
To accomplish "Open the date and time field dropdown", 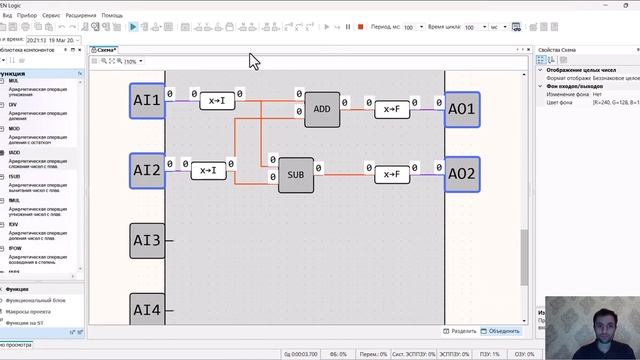I will 78,40.
